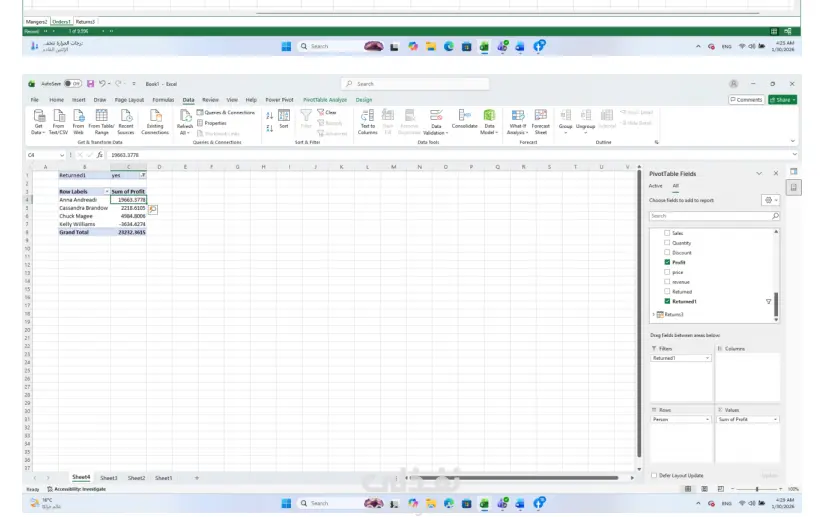Undo the last action

tap(102, 84)
